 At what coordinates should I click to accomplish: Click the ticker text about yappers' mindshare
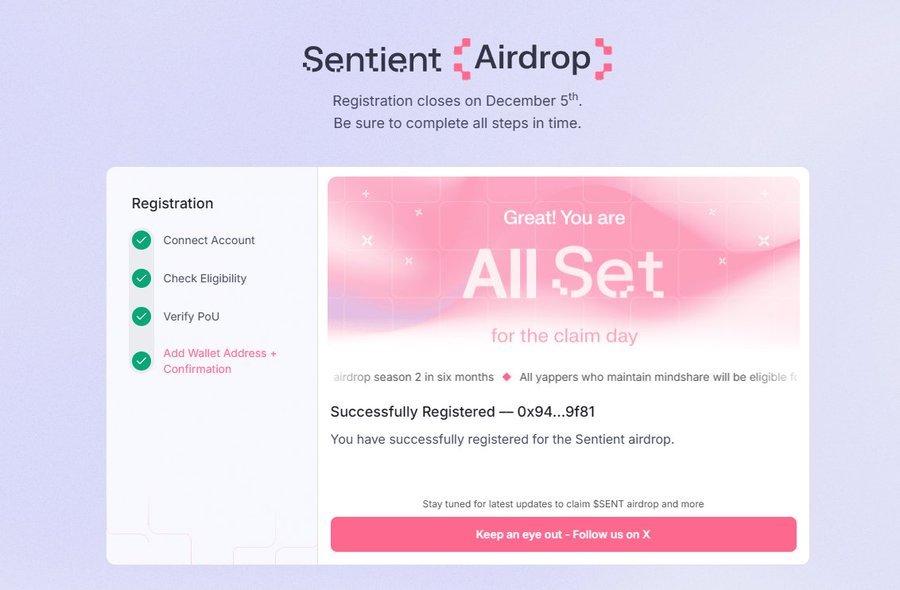[x=658, y=377]
